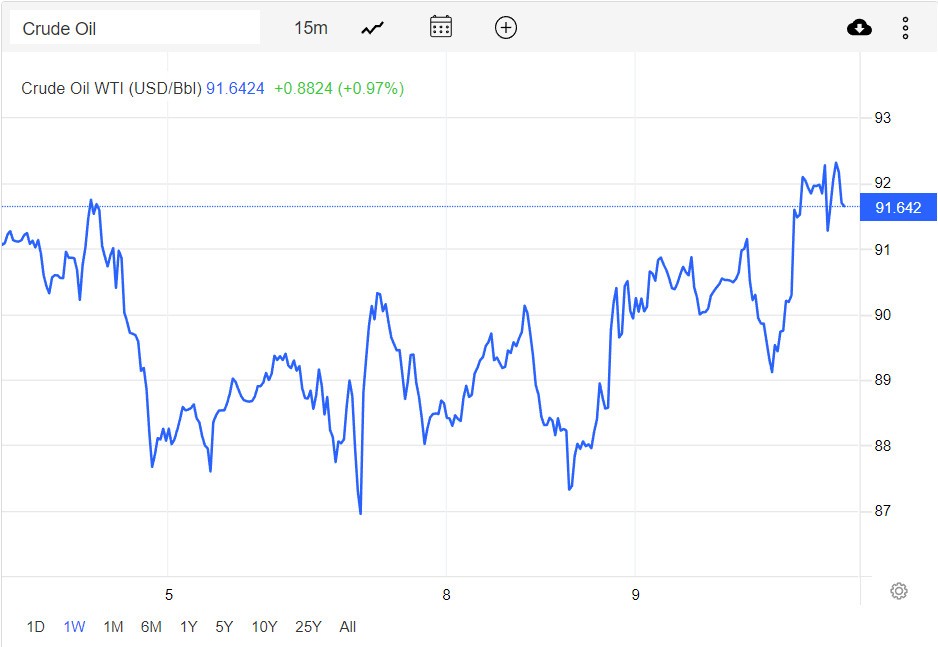This screenshot has width=938, height=647.
Task: Download chart data via cloud icon
Action: point(859,28)
